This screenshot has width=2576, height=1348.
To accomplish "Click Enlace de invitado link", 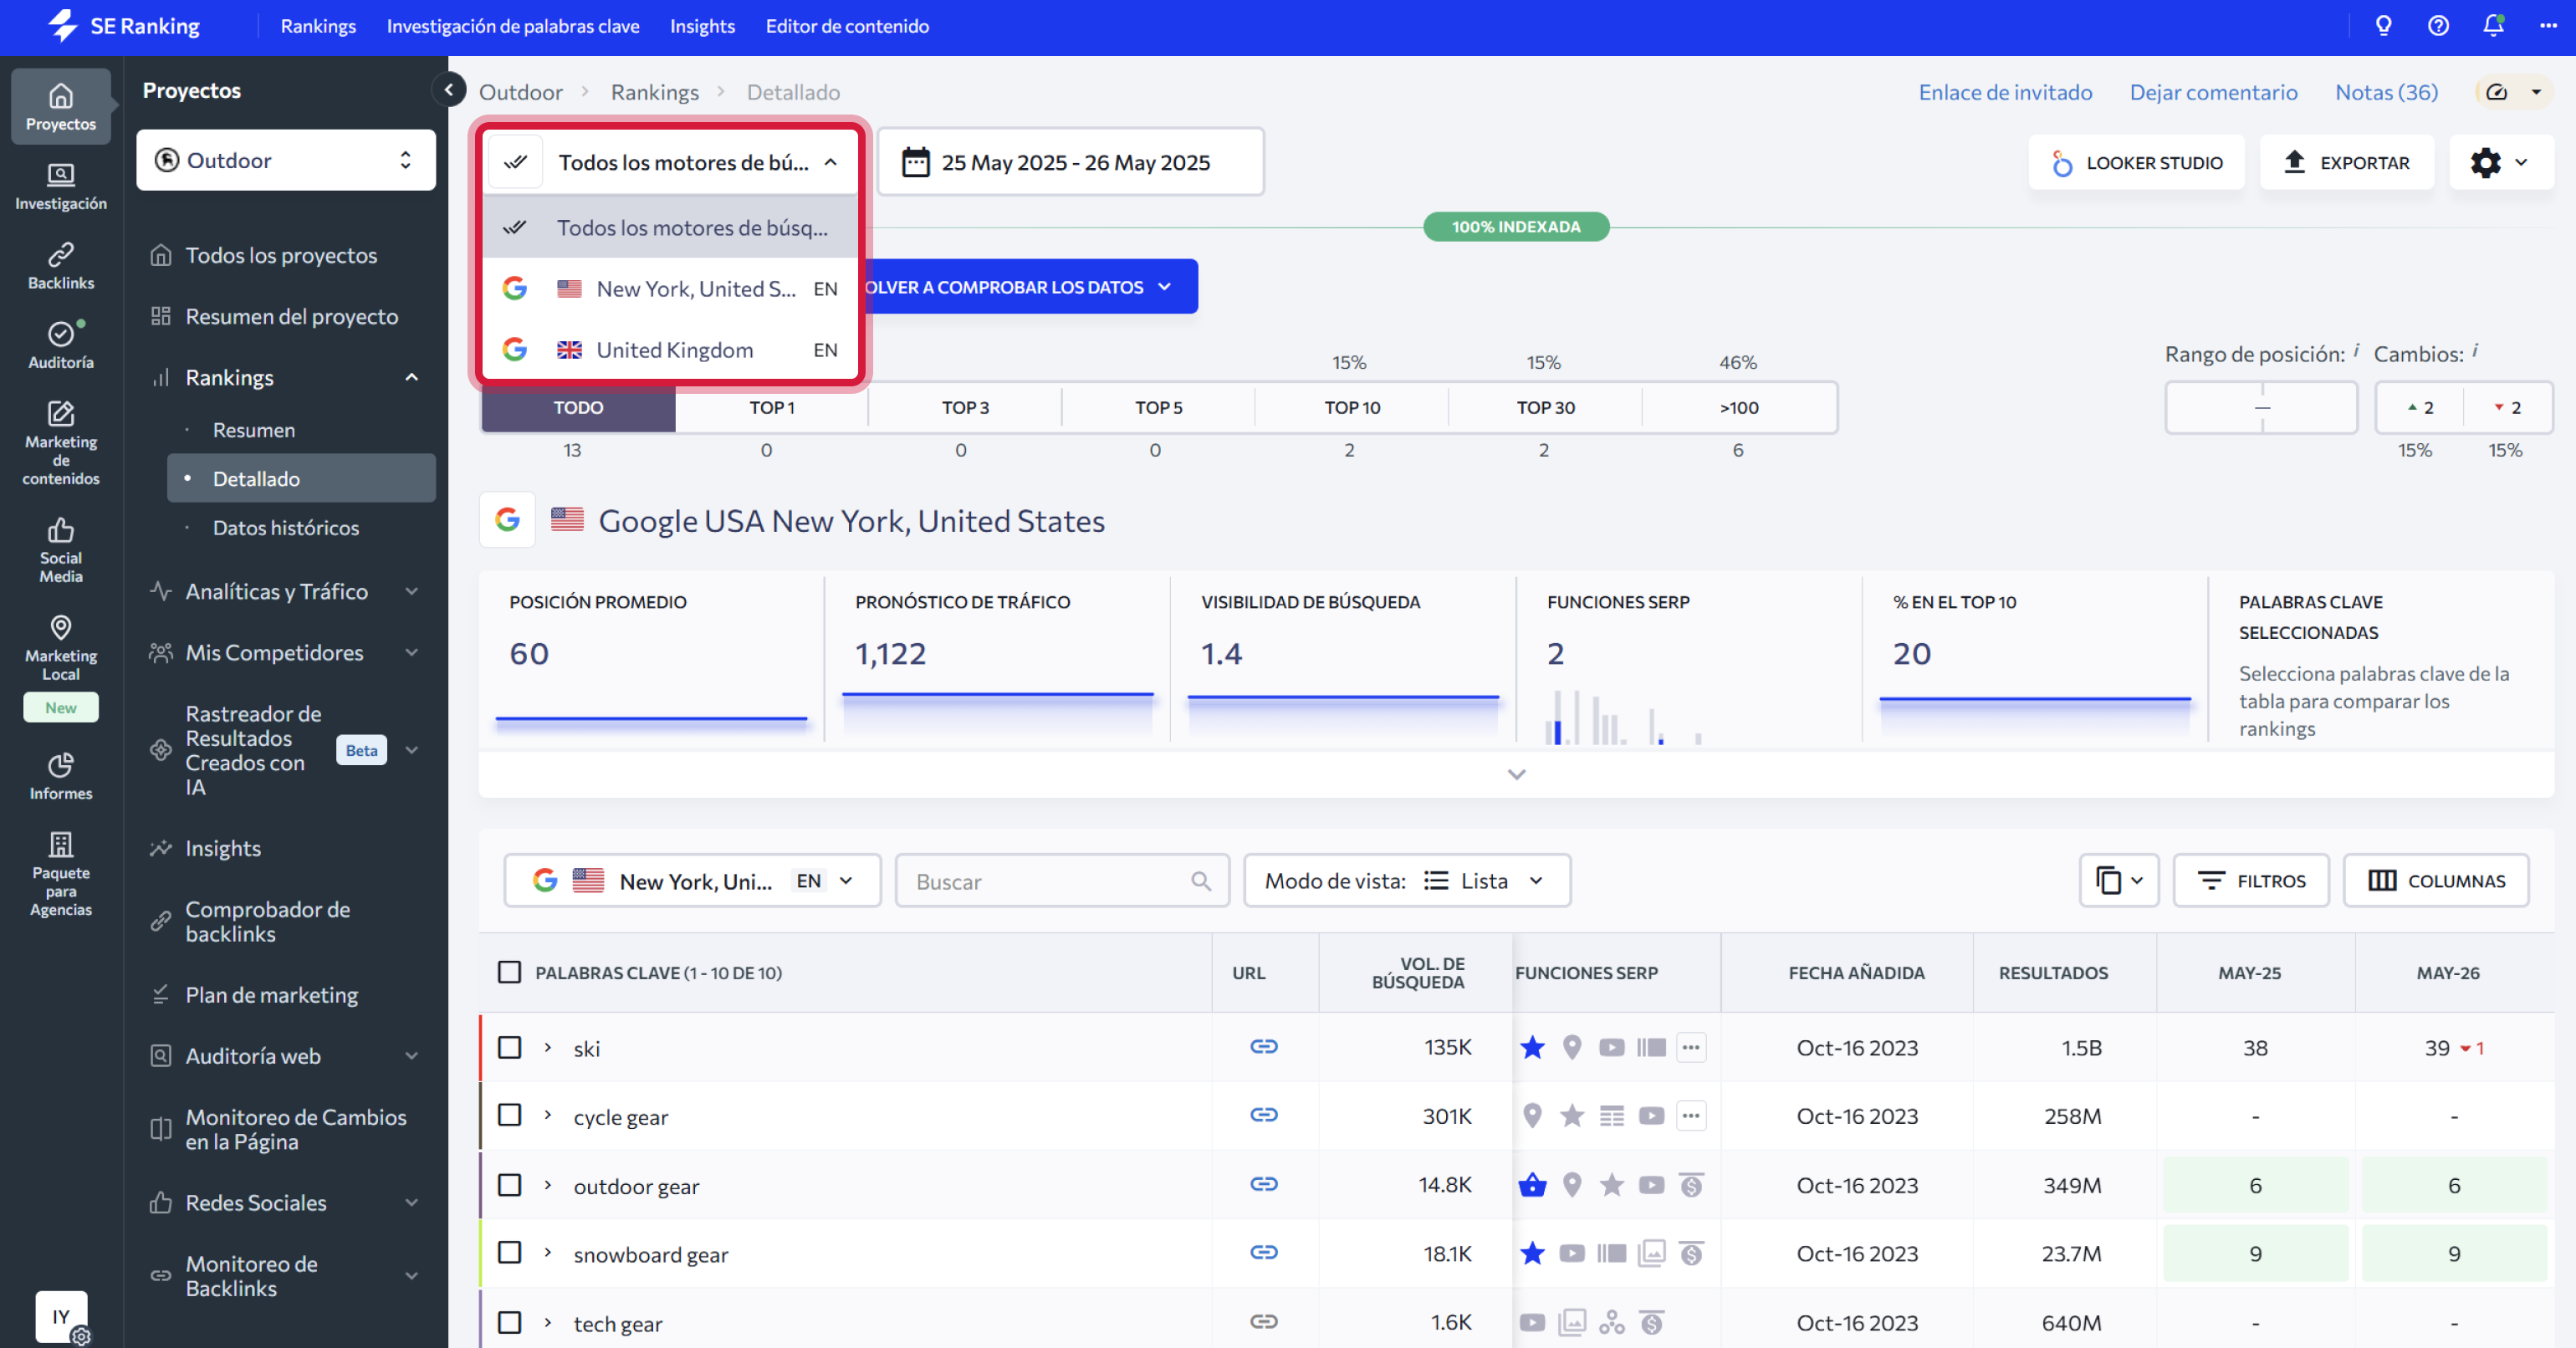I will click(x=2005, y=92).
